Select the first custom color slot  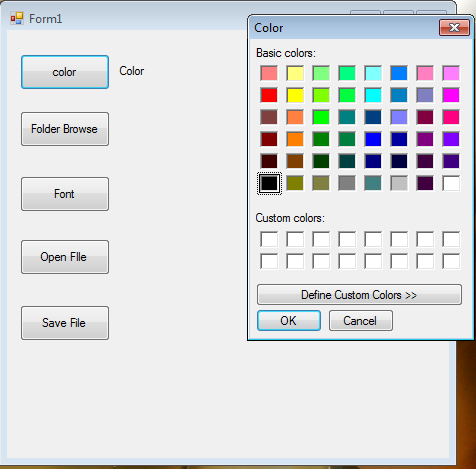(269, 239)
